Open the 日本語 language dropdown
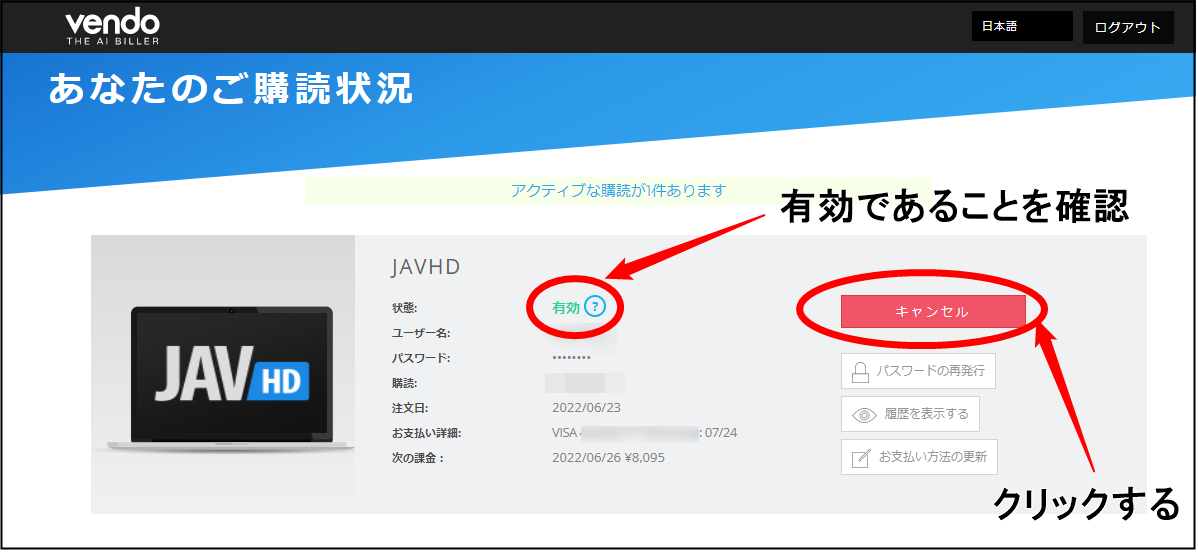 tap(1021, 27)
